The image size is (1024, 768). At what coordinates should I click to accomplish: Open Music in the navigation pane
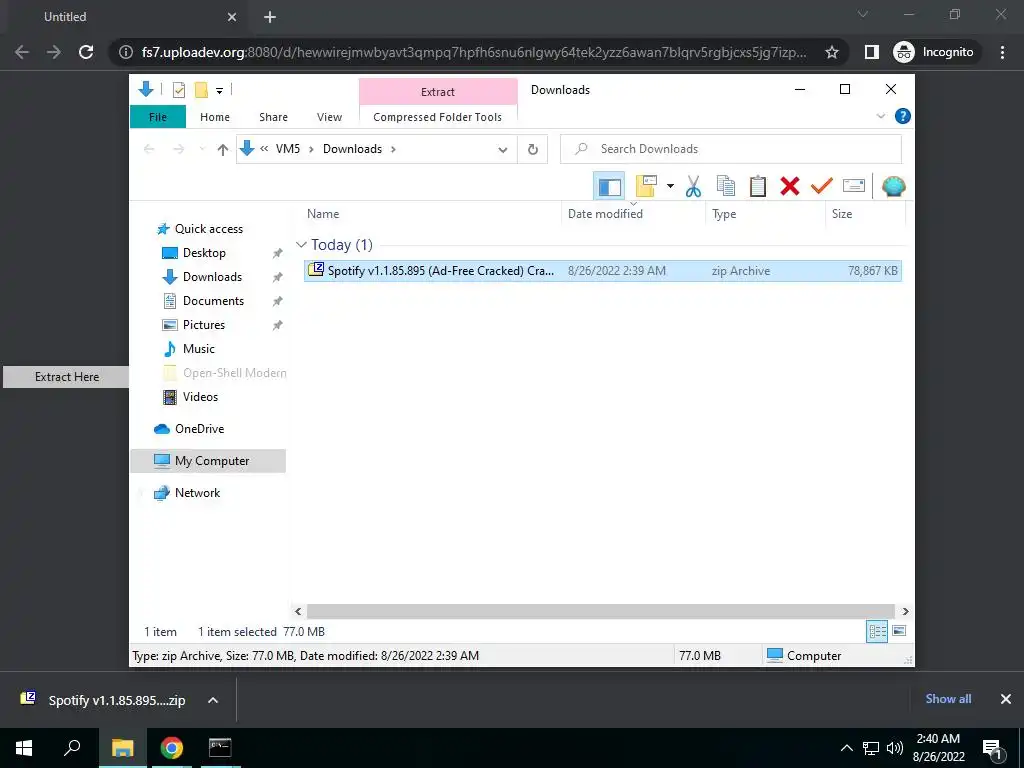coord(199,349)
